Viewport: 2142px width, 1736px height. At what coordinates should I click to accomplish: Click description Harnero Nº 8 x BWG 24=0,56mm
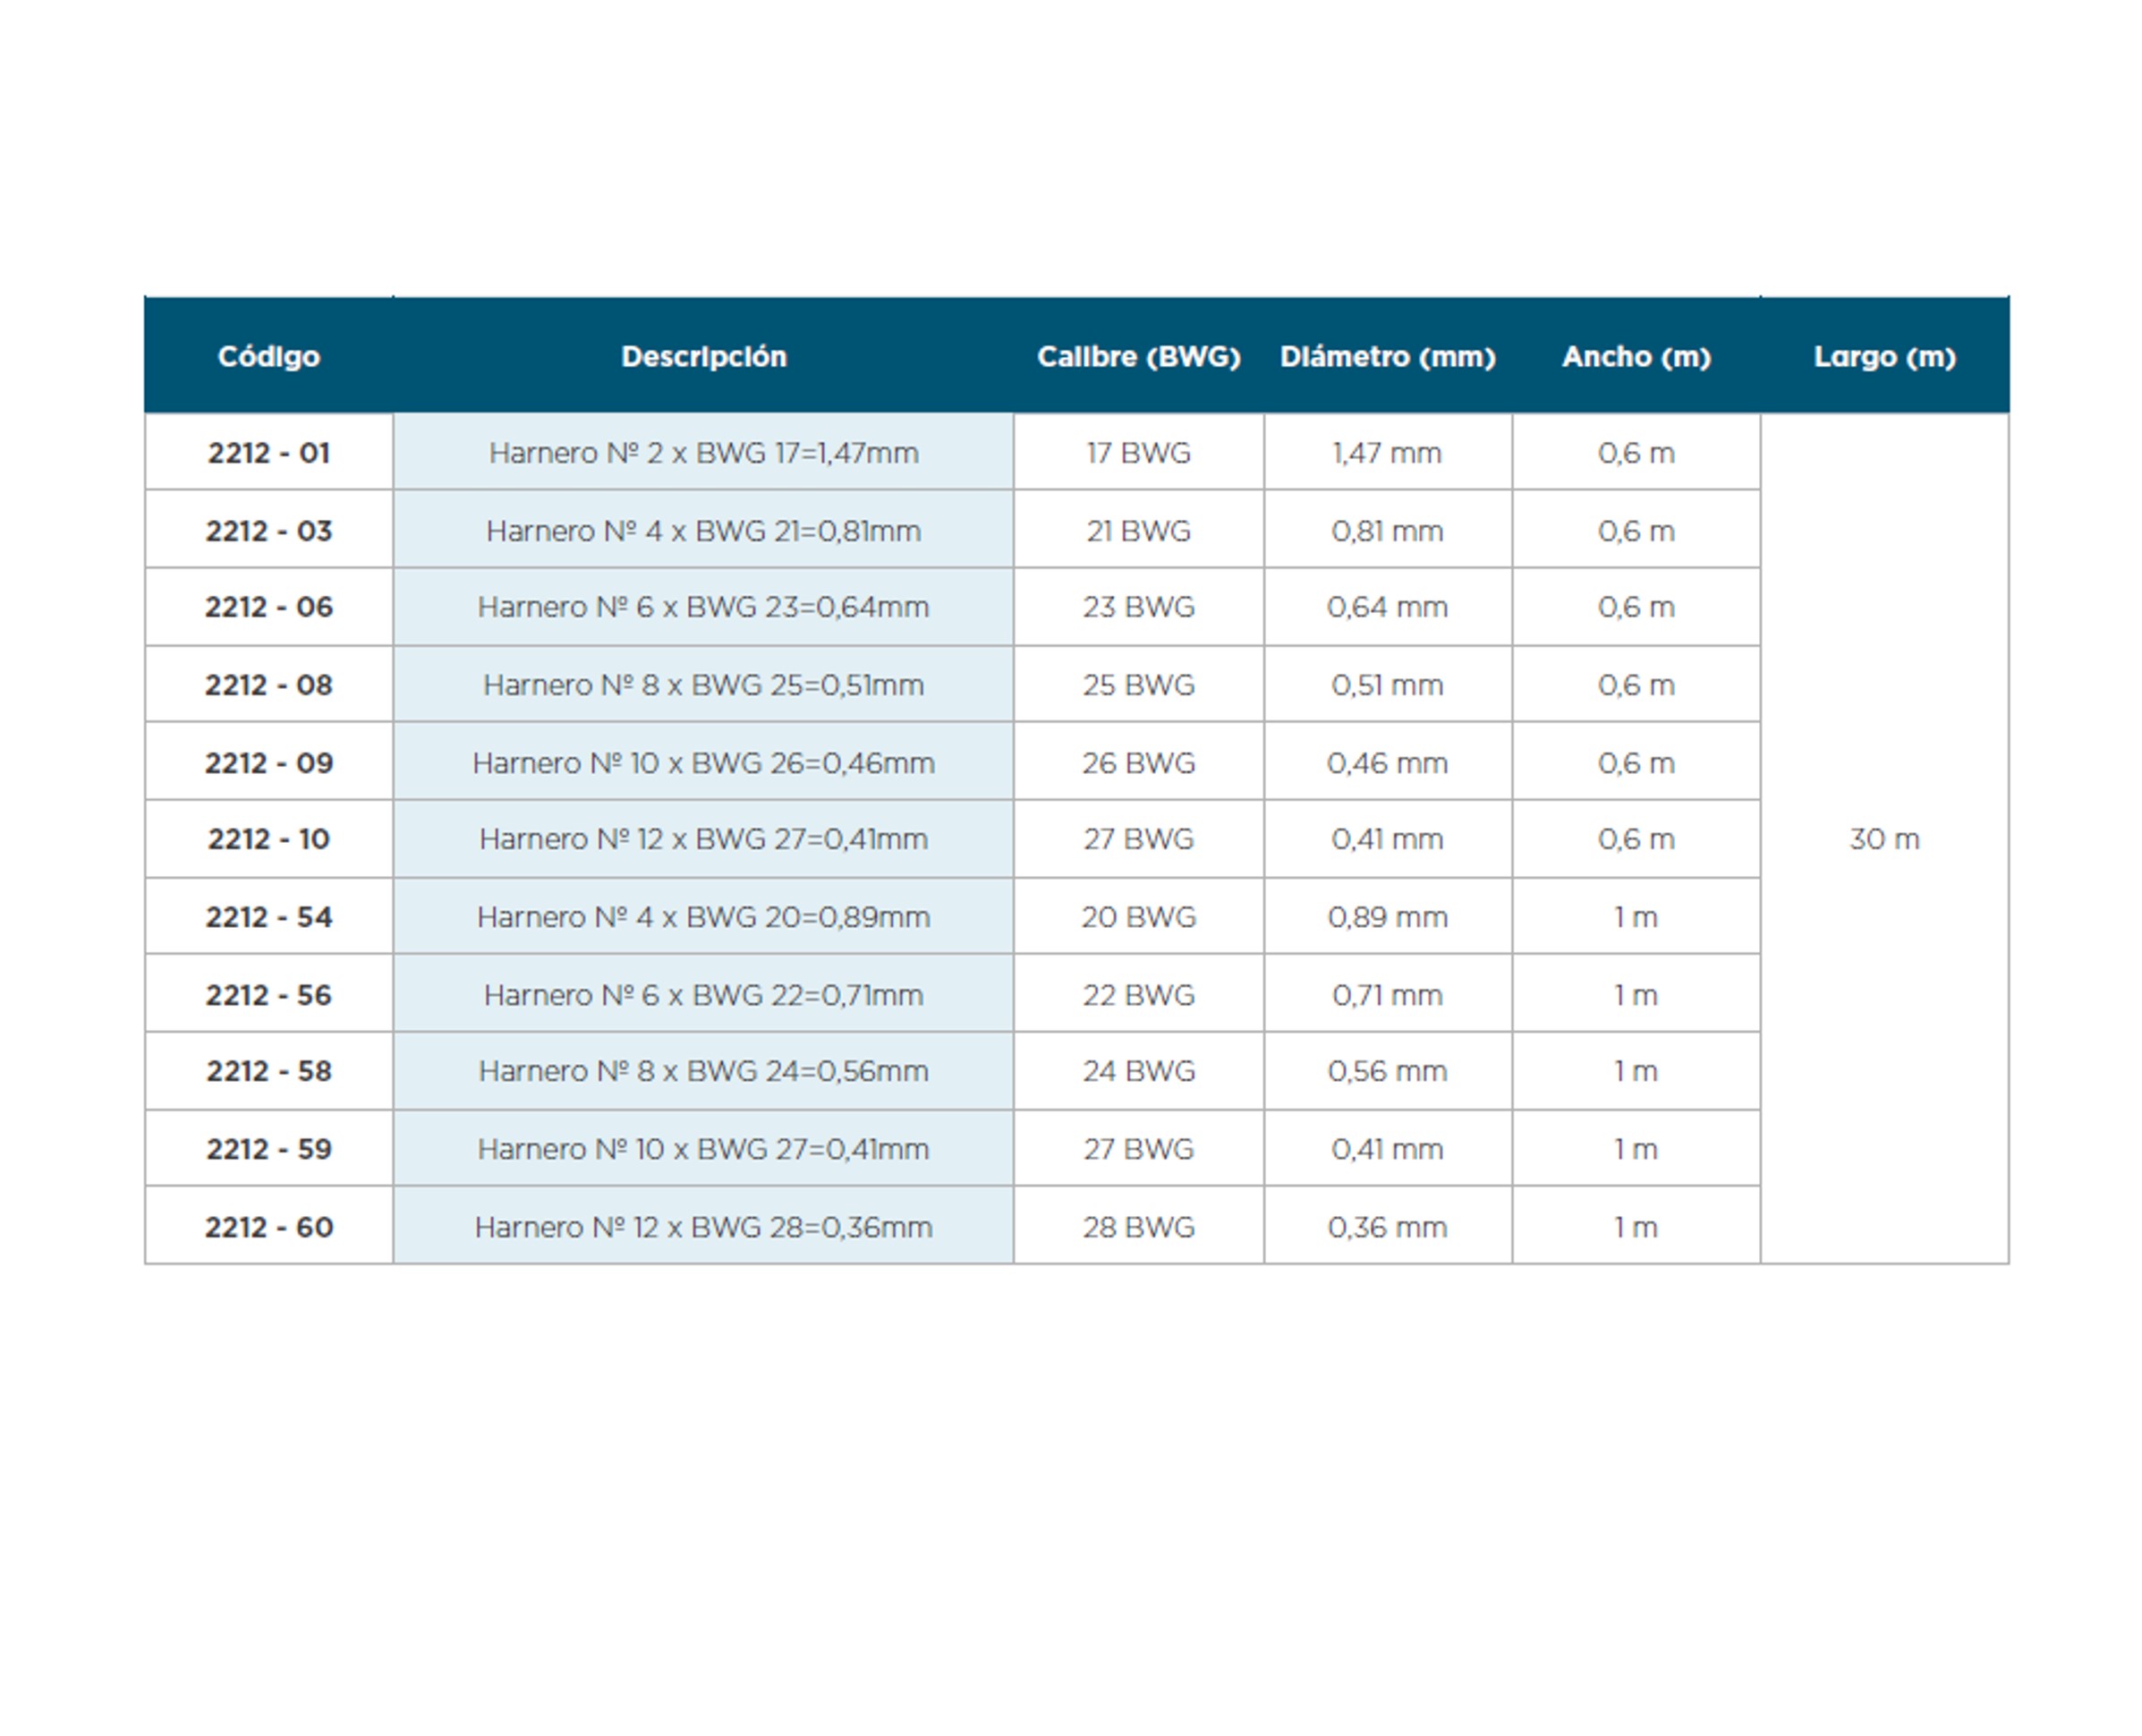click(703, 1071)
